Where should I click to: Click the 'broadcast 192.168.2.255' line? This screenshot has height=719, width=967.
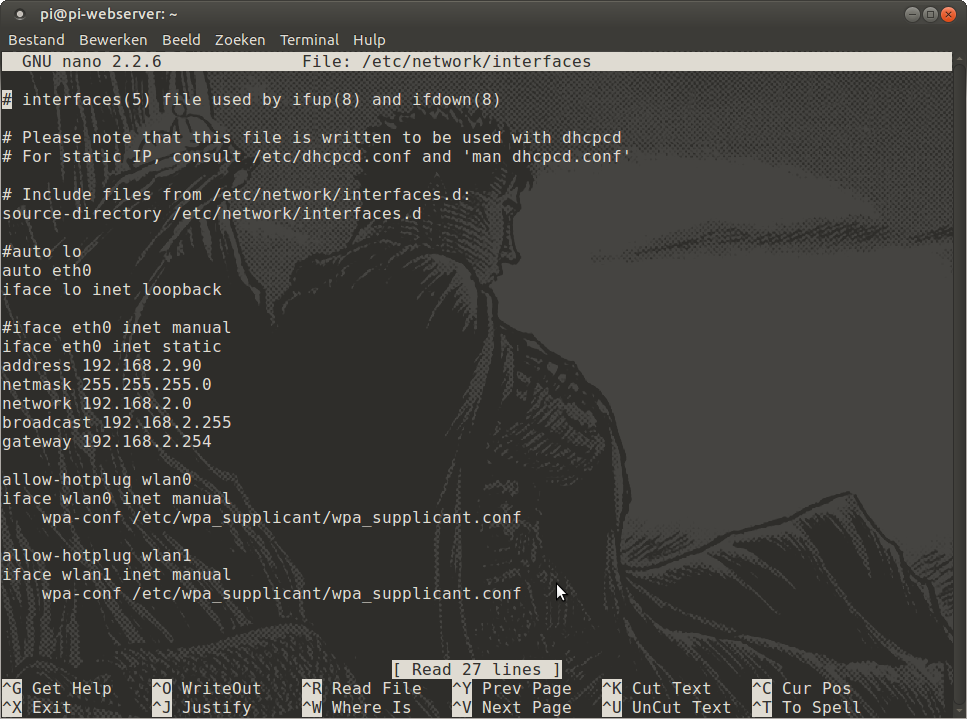(x=117, y=422)
